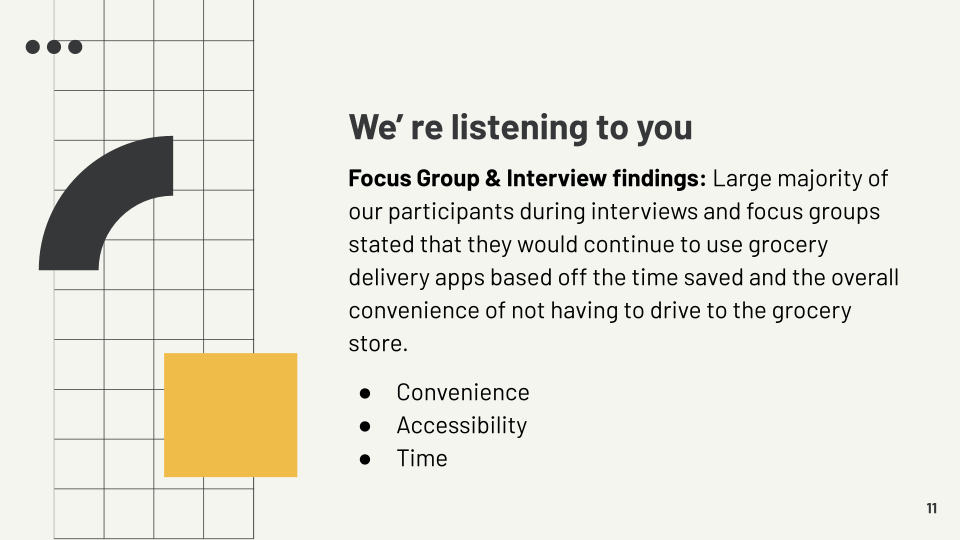This screenshot has height=540, width=960.
Task: Select the yellow square shape
Action: (231, 415)
